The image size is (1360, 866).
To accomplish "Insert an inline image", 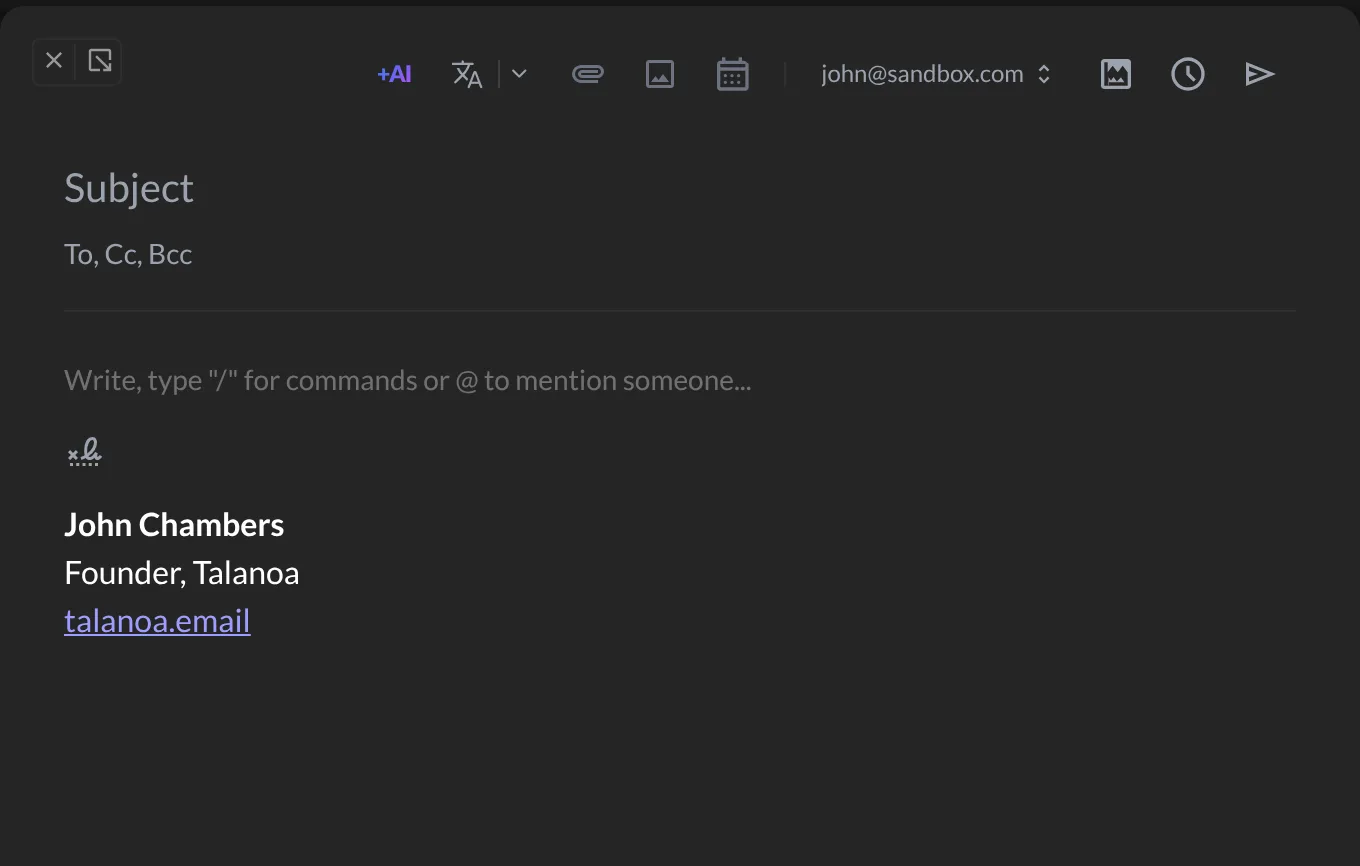I will tap(660, 74).
